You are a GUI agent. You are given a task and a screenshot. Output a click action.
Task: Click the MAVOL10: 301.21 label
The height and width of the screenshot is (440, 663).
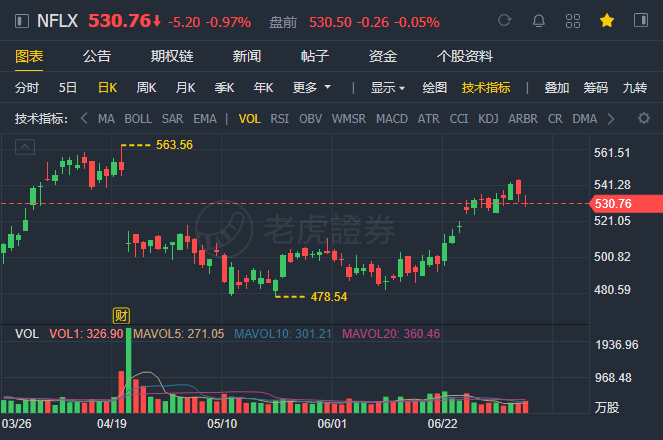[x=283, y=334]
